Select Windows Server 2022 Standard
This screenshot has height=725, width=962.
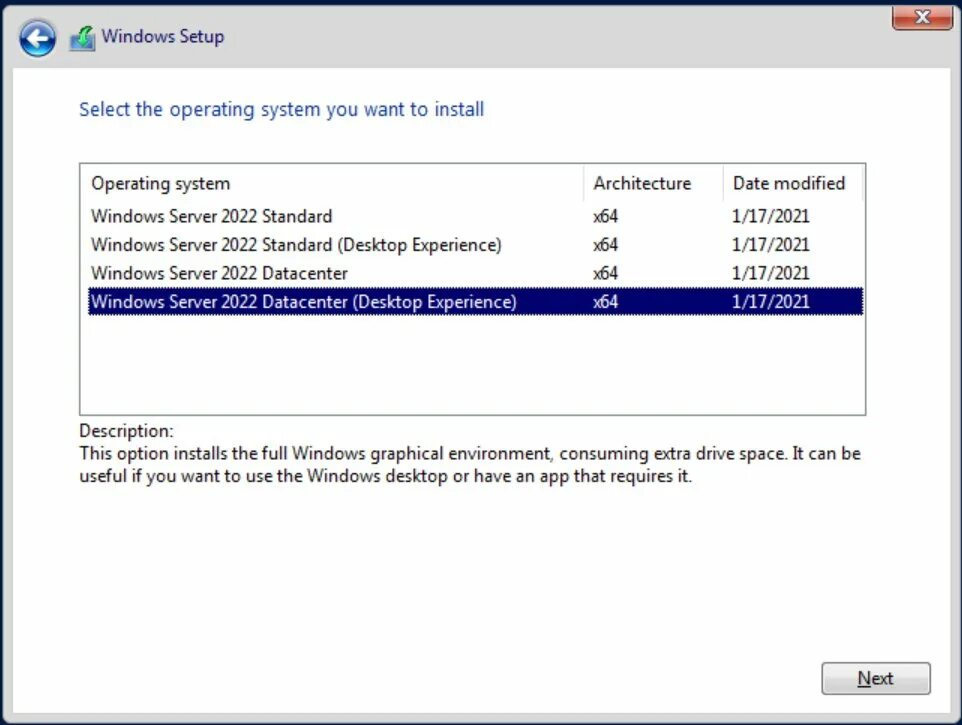coord(211,216)
